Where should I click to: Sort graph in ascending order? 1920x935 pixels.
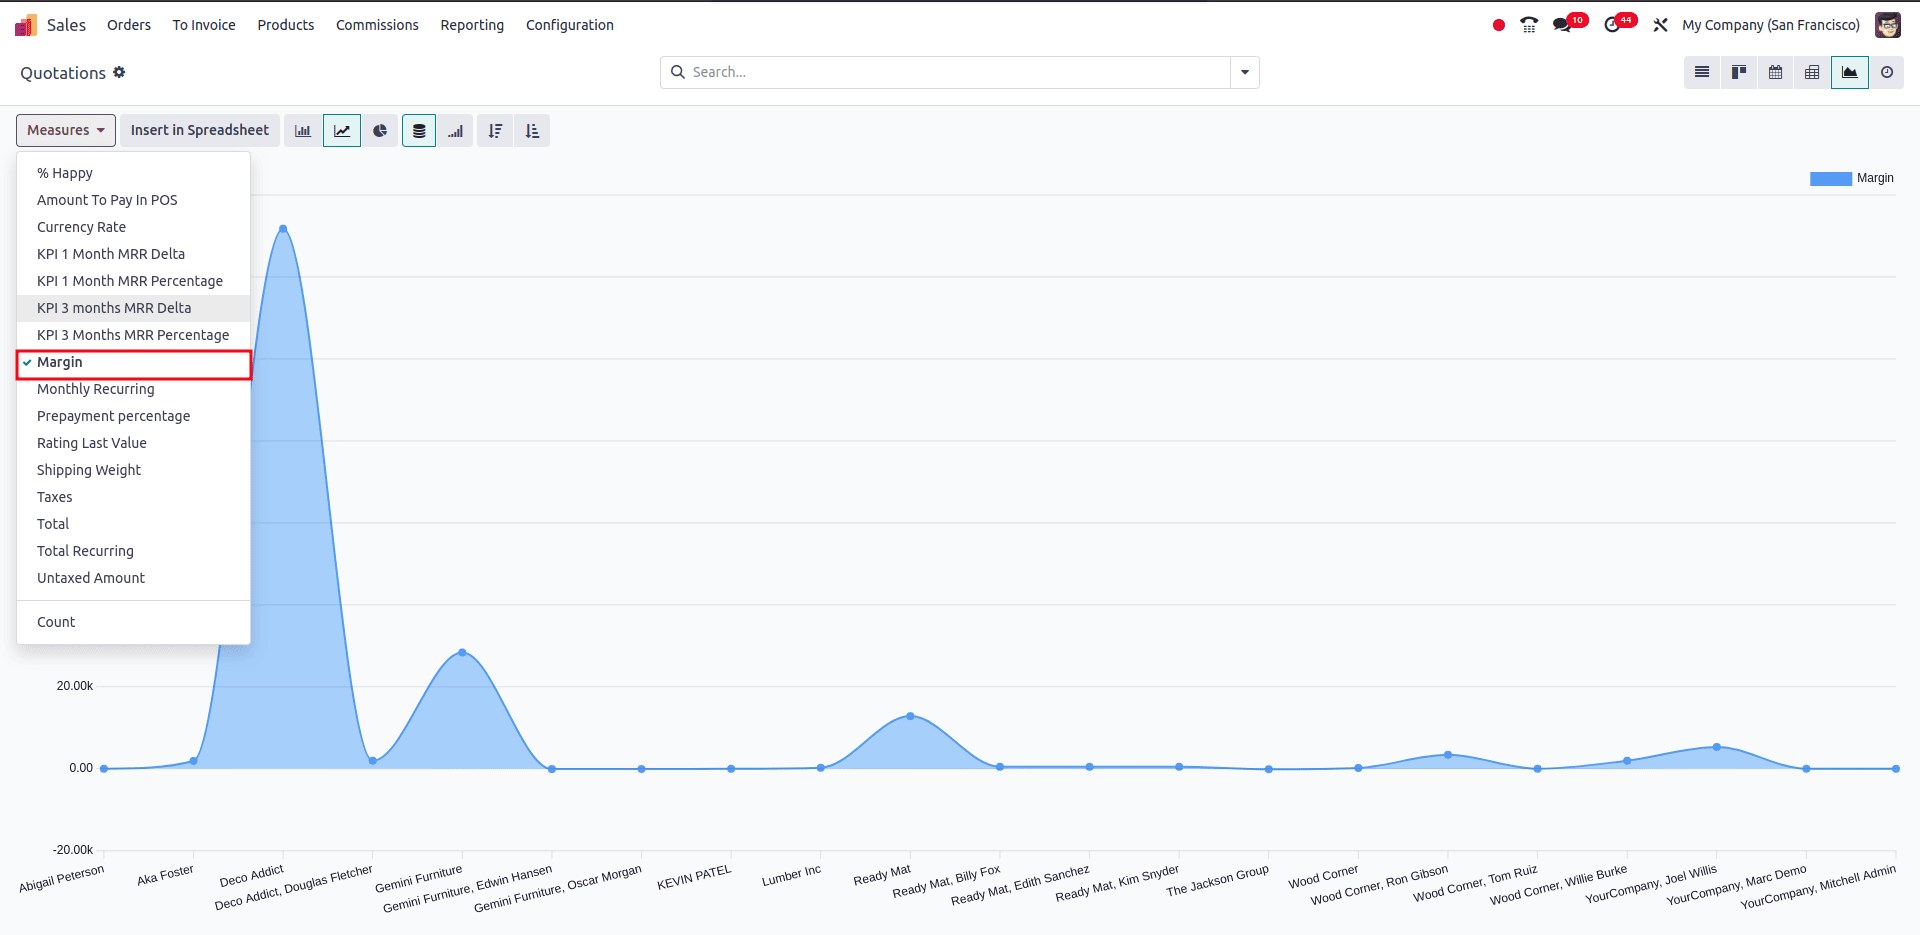tap(532, 131)
